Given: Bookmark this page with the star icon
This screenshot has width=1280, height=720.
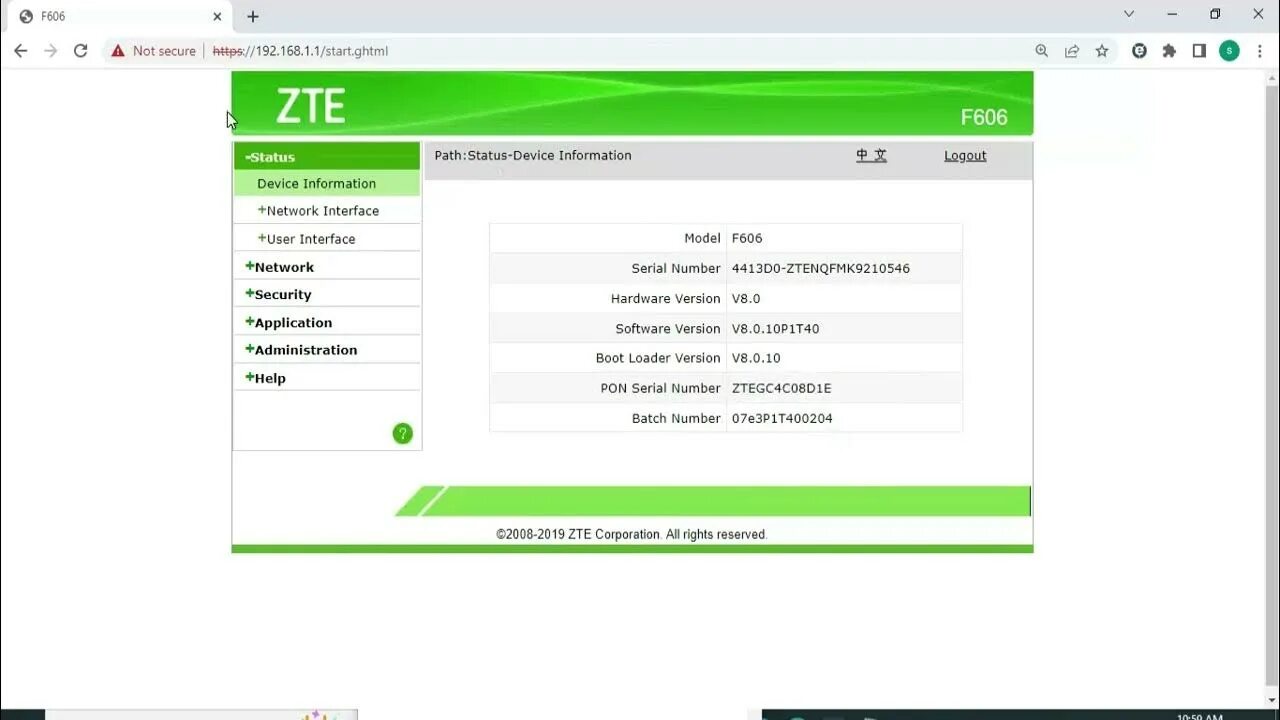Looking at the screenshot, I should pyautogui.click(x=1102, y=51).
